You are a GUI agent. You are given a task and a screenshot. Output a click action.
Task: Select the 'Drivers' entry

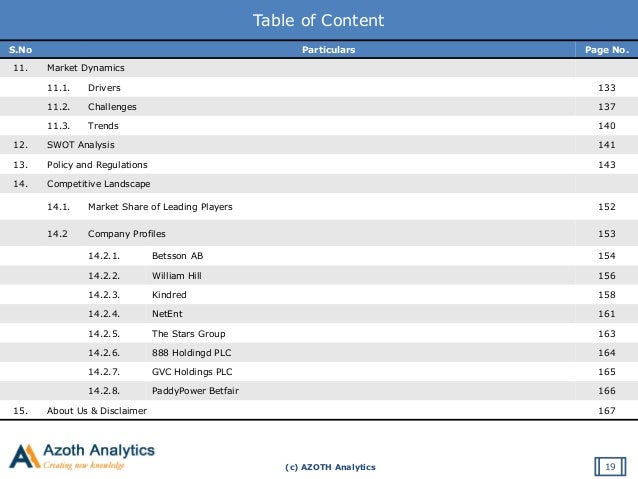click(104, 87)
